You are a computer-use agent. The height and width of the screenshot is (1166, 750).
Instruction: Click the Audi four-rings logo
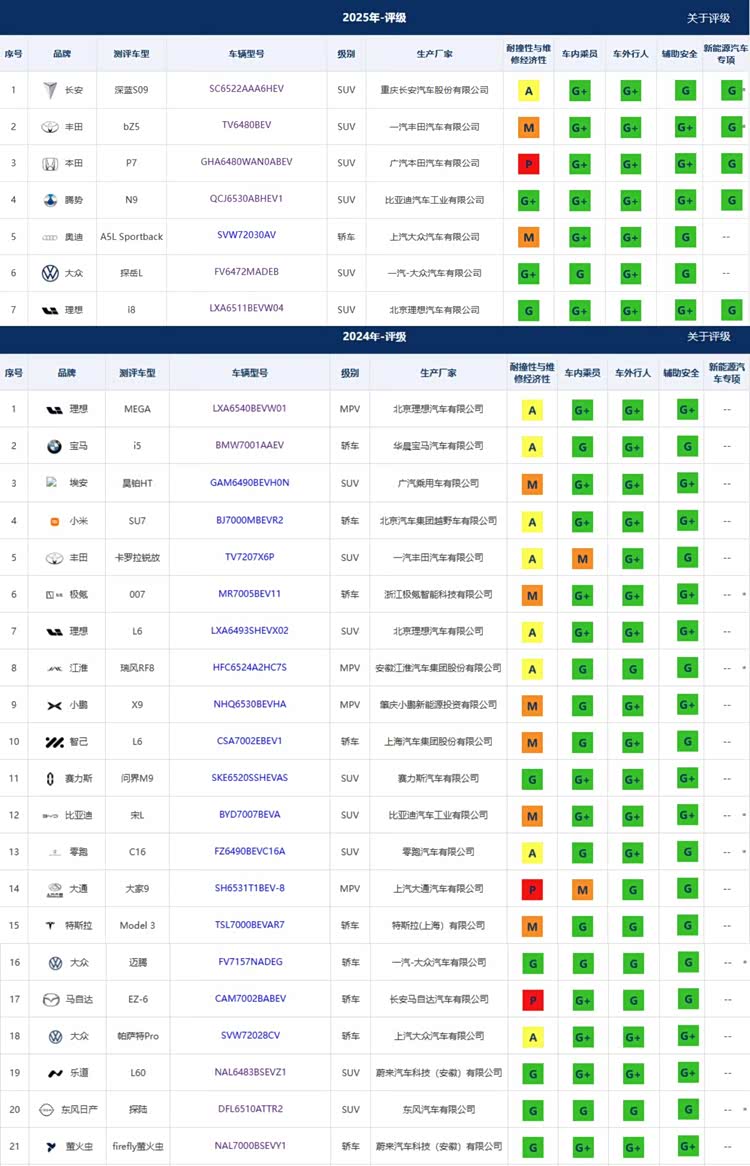[x=49, y=237]
